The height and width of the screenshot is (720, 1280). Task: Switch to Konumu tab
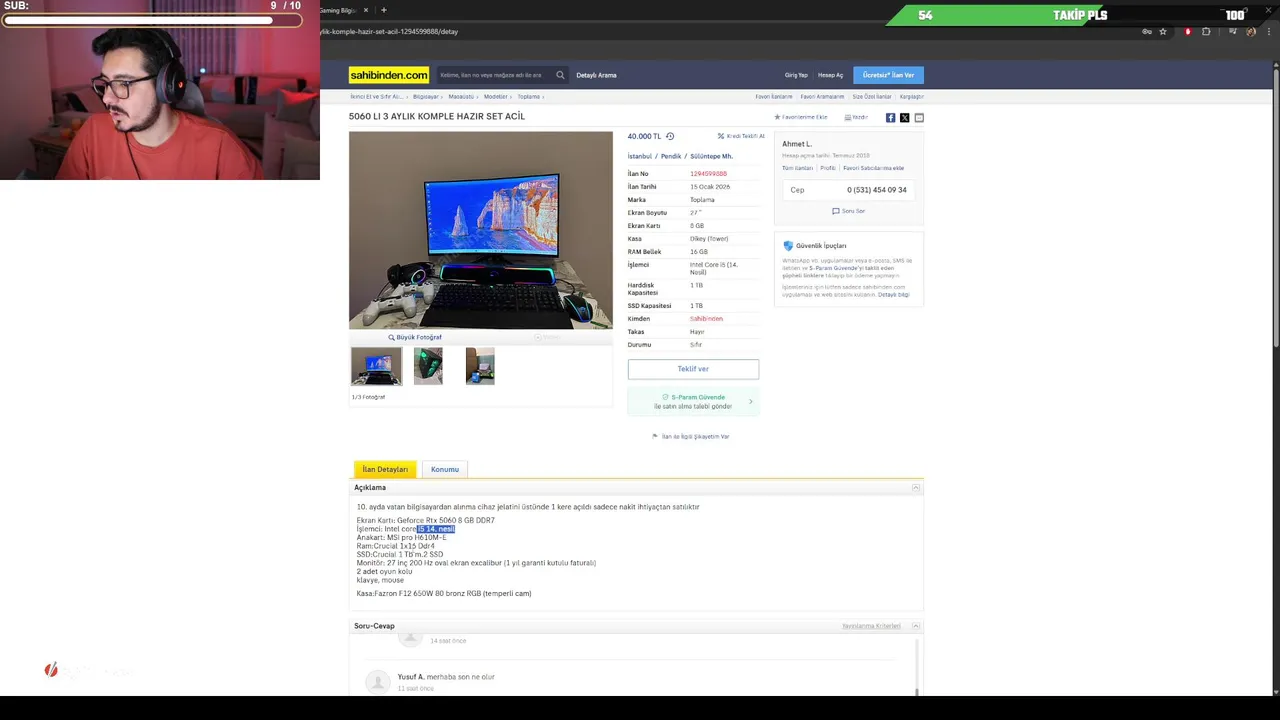445,469
